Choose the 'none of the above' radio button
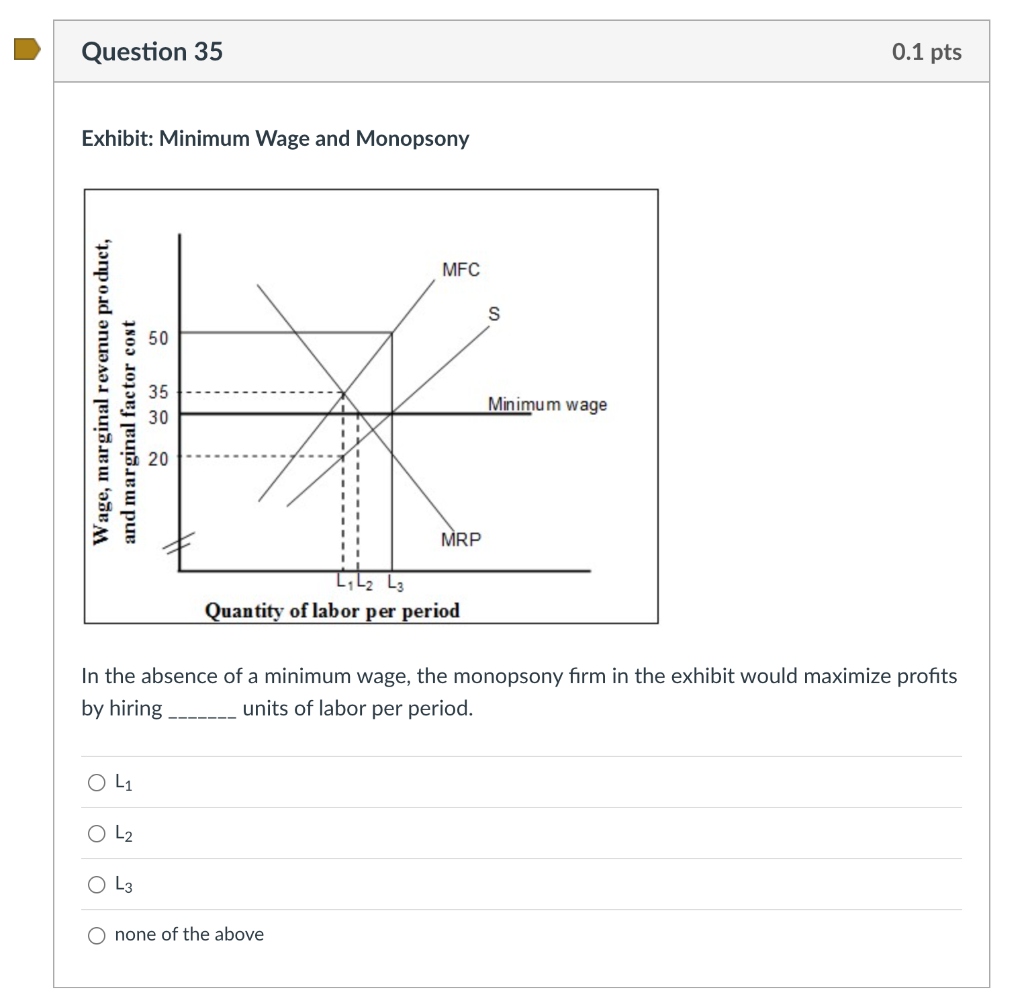This screenshot has width=1024, height=1007. click(97, 935)
